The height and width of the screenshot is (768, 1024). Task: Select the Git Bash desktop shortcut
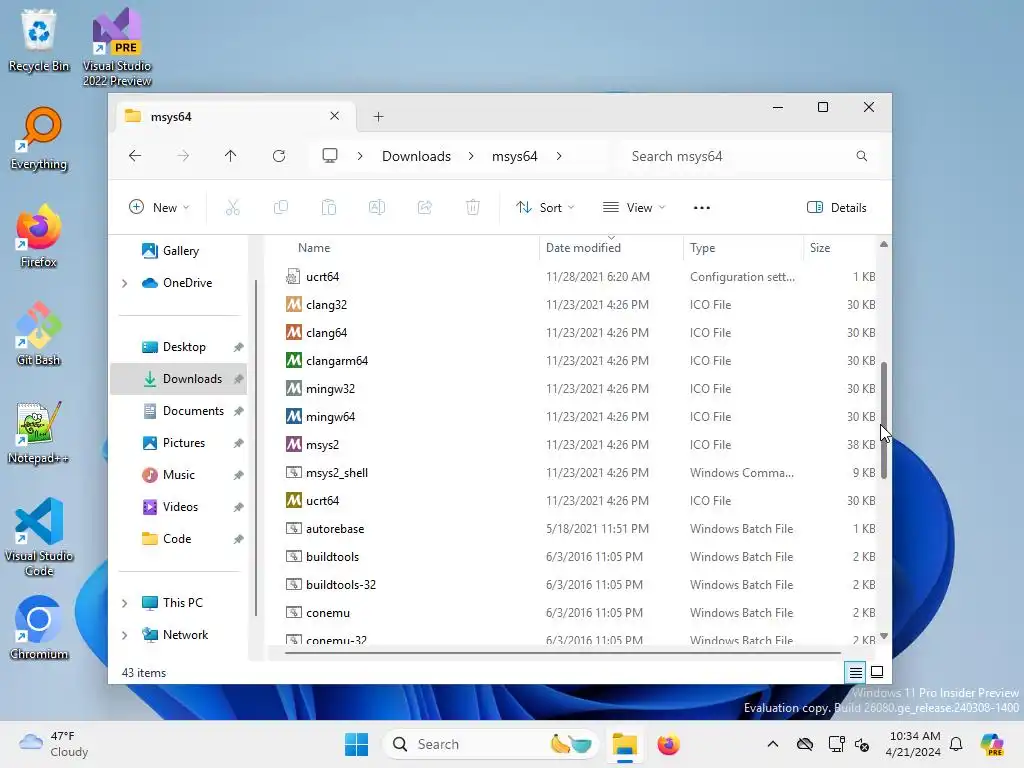[x=39, y=334]
